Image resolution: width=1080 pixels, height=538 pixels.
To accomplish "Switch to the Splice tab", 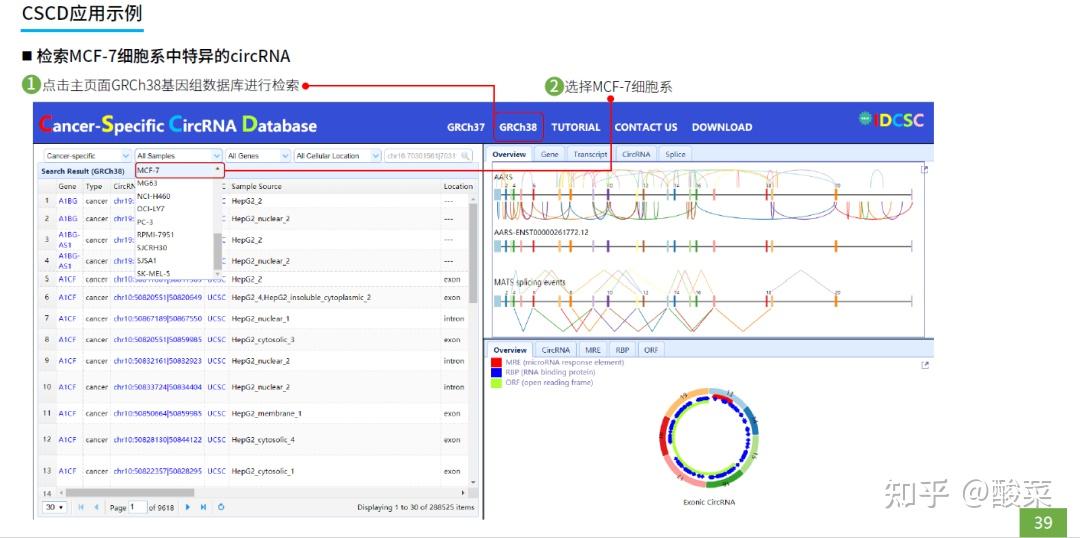I will click(x=675, y=154).
